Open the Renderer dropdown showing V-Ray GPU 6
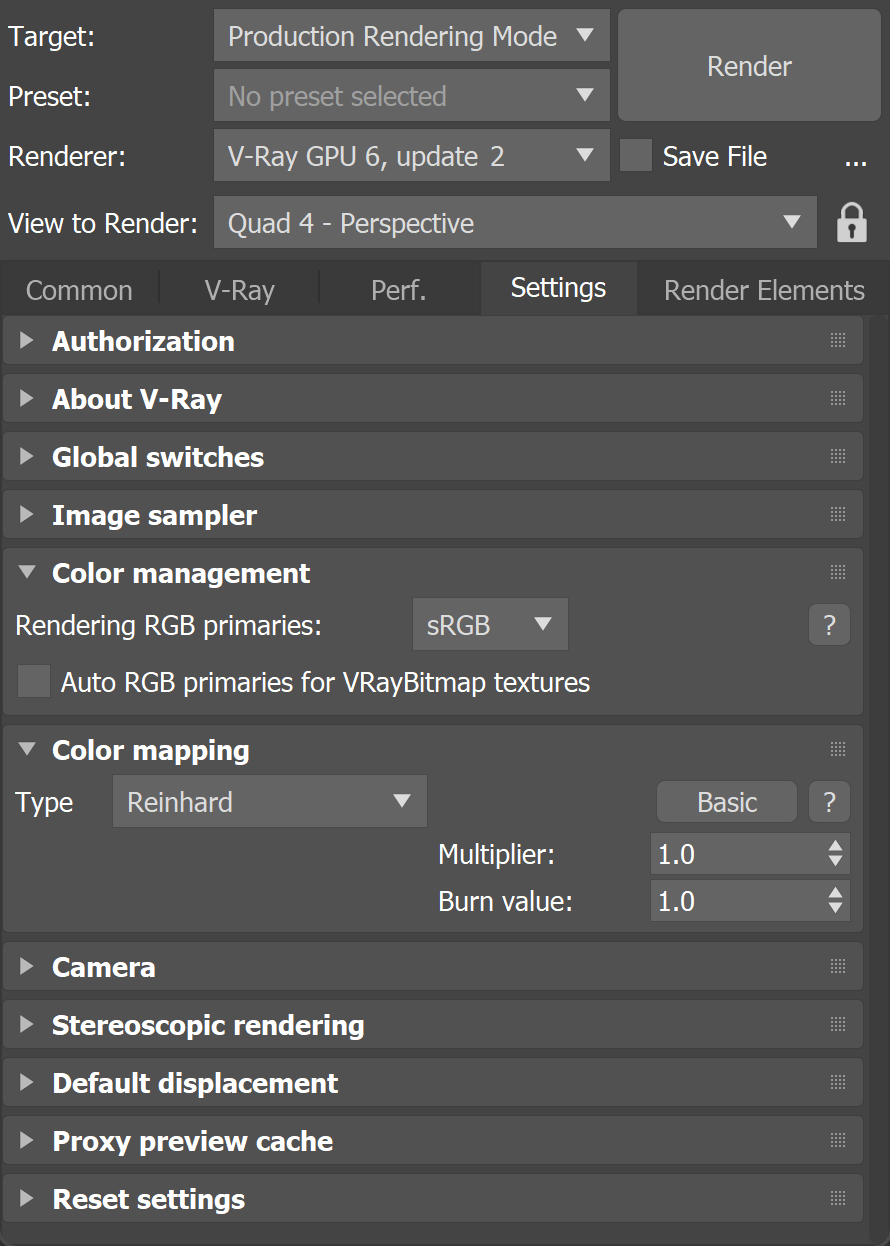The image size is (890, 1246). coord(411,156)
